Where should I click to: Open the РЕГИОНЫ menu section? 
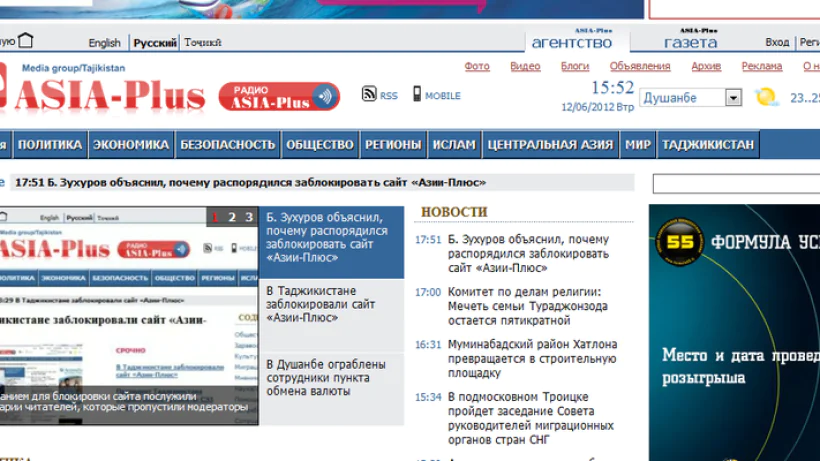[x=393, y=145]
